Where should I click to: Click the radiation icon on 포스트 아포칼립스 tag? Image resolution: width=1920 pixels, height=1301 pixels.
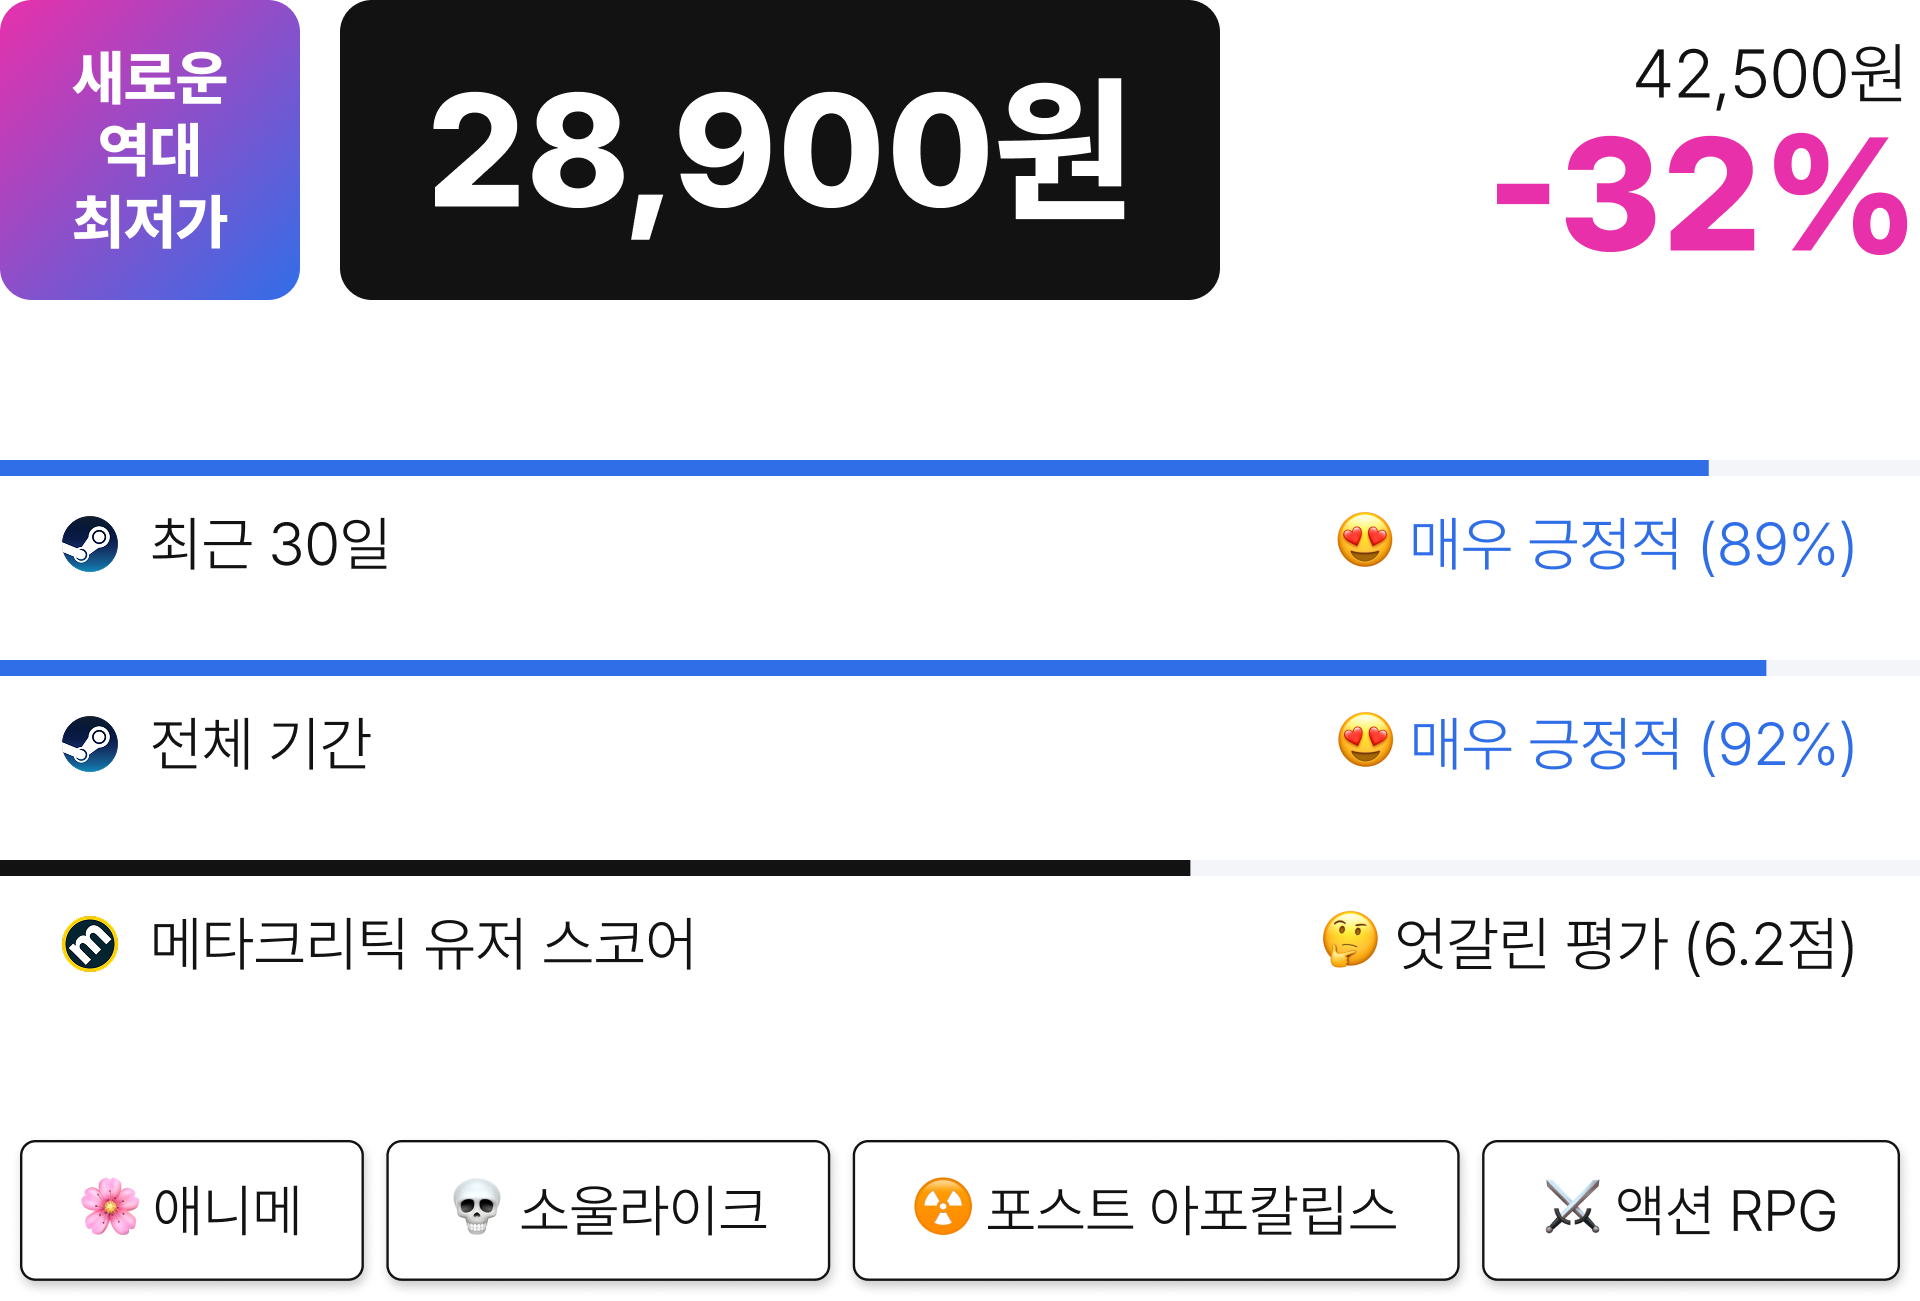coord(943,1207)
